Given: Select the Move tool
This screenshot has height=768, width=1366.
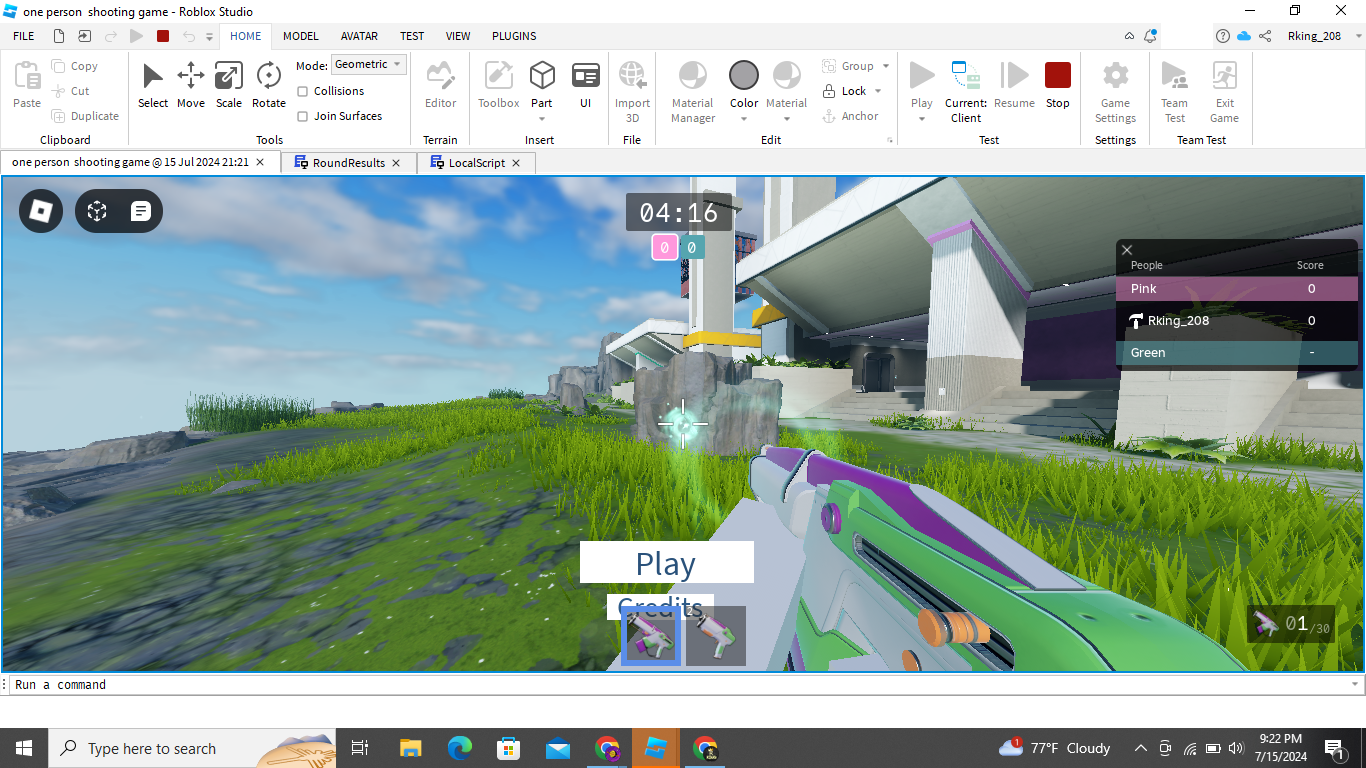Looking at the screenshot, I should pos(190,87).
